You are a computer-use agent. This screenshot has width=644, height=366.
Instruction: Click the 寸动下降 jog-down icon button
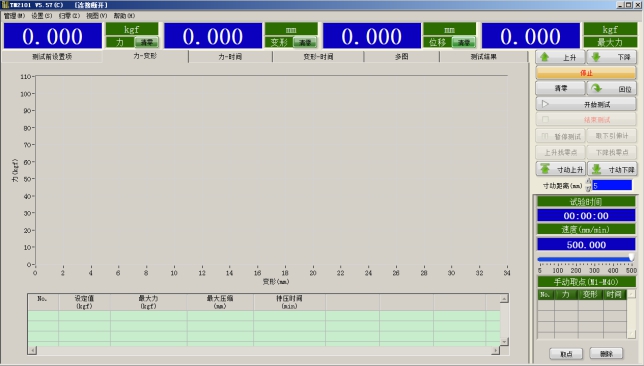612,169
